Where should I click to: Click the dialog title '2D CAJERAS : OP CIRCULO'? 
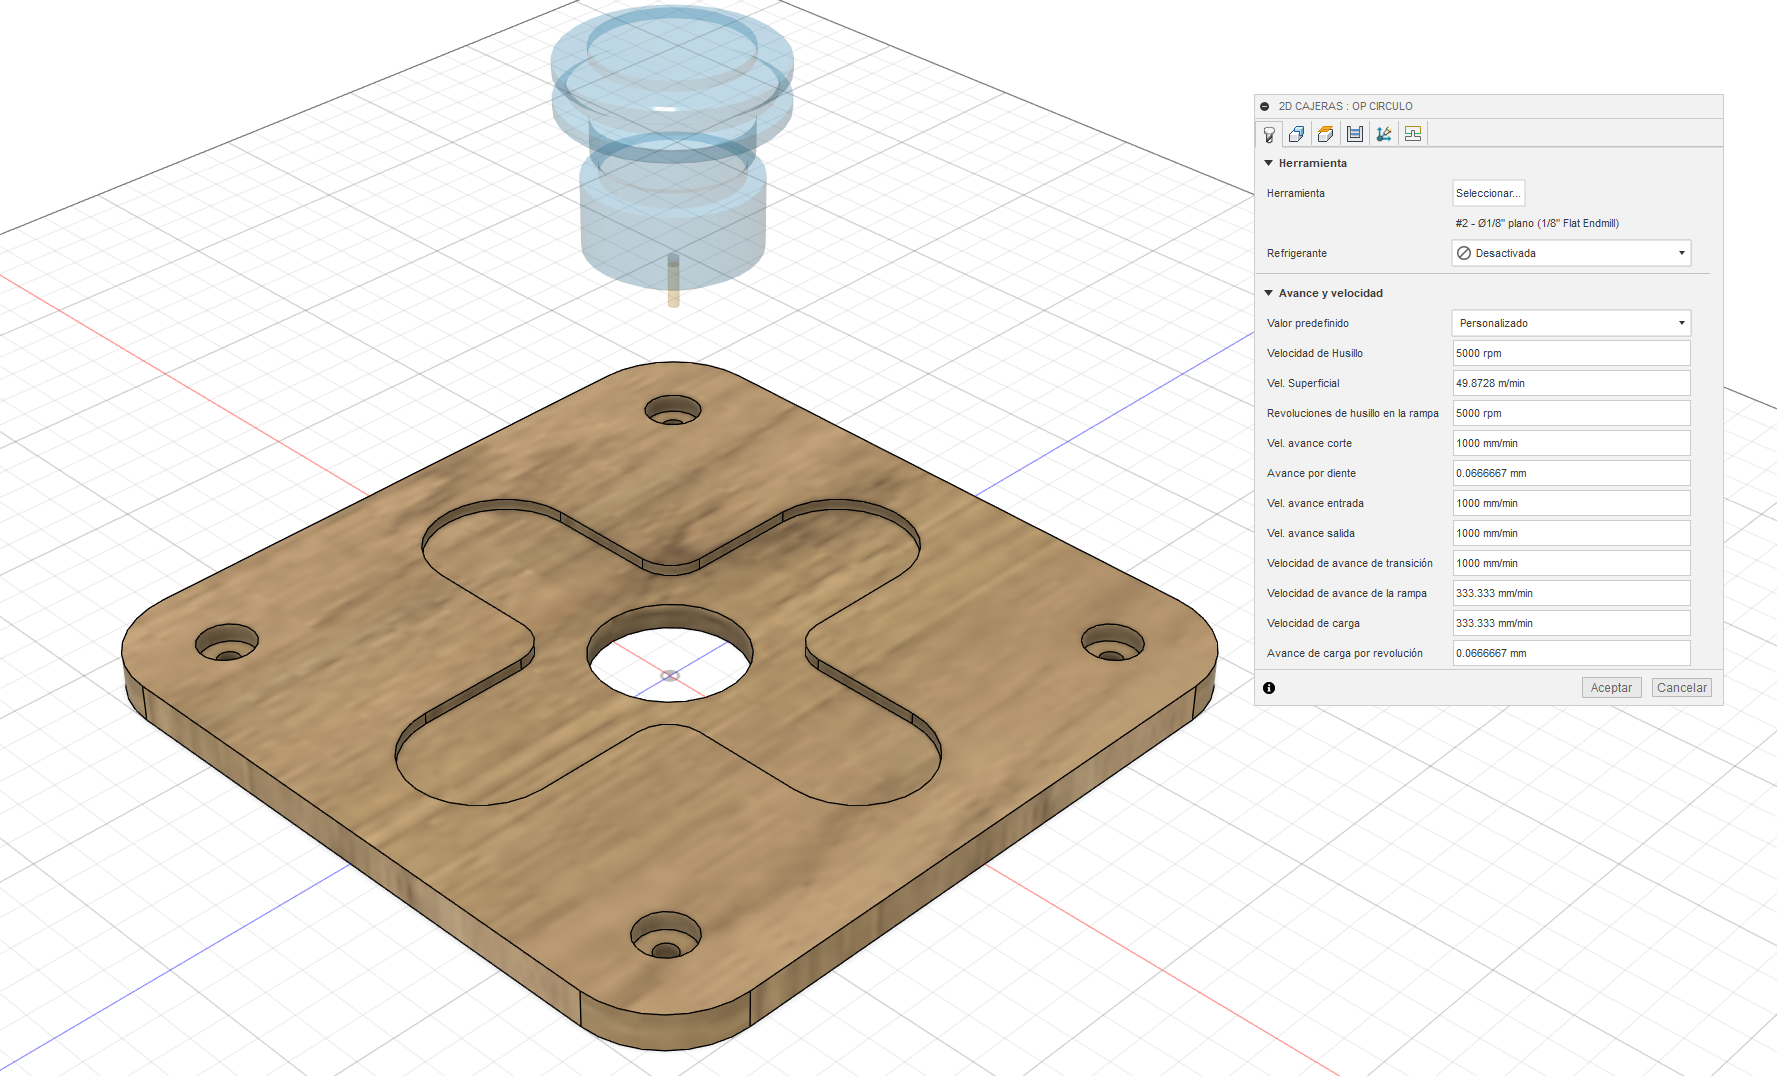coord(1345,106)
